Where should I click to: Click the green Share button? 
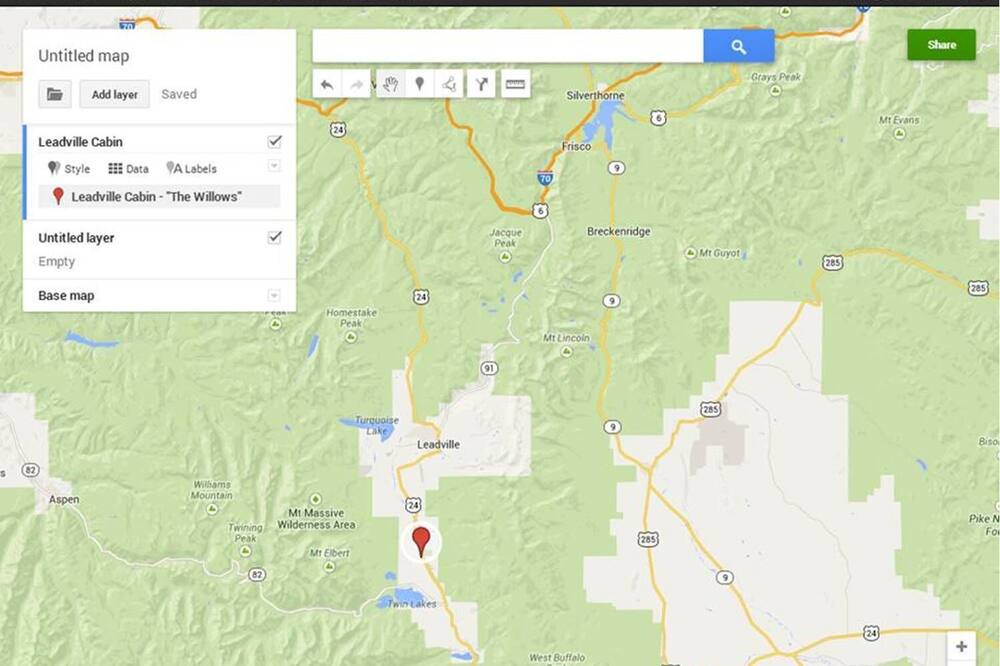pyautogui.click(x=941, y=45)
